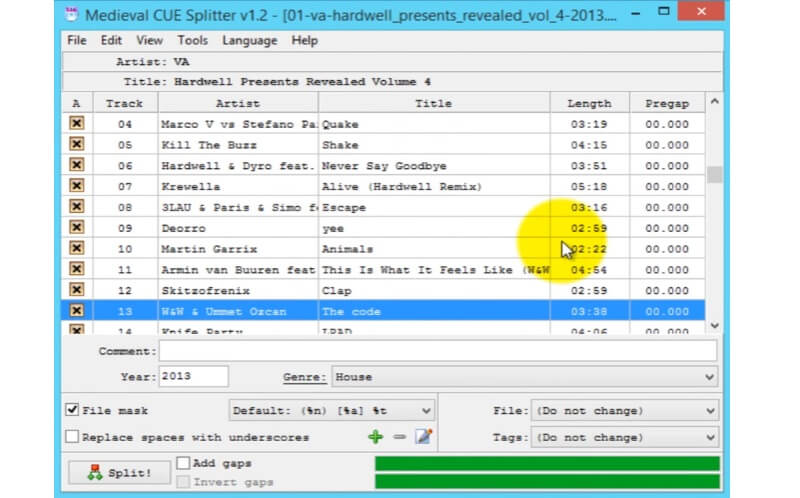The image size is (800, 498).
Task: Click the lower green progress bar
Action: click(x=547, y=481)
